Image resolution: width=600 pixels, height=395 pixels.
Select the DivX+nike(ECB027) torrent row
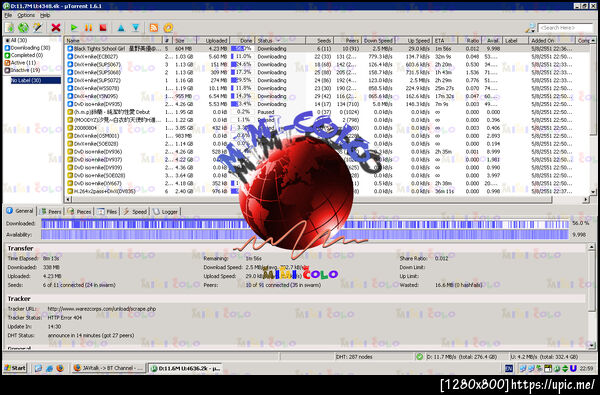point(327,57)
